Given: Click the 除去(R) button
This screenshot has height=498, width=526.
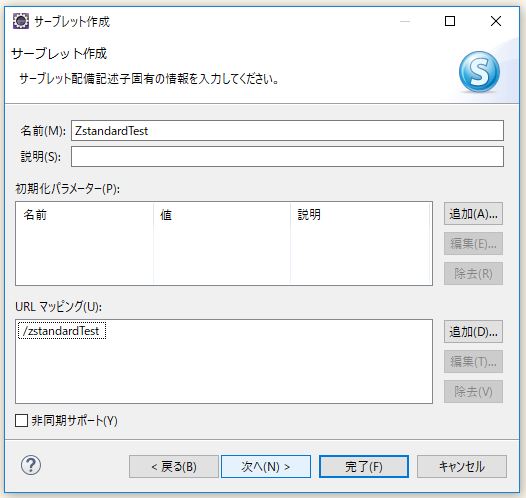Looking at the screenshot, I should [473, 273].
